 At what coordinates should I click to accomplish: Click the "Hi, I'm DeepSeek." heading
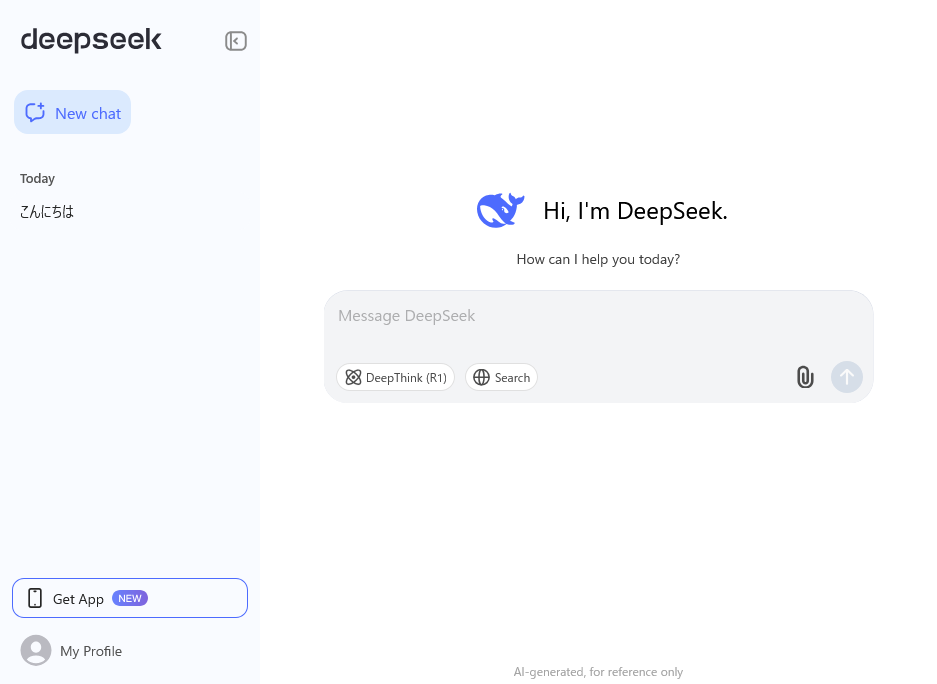[x=635, y=211]
